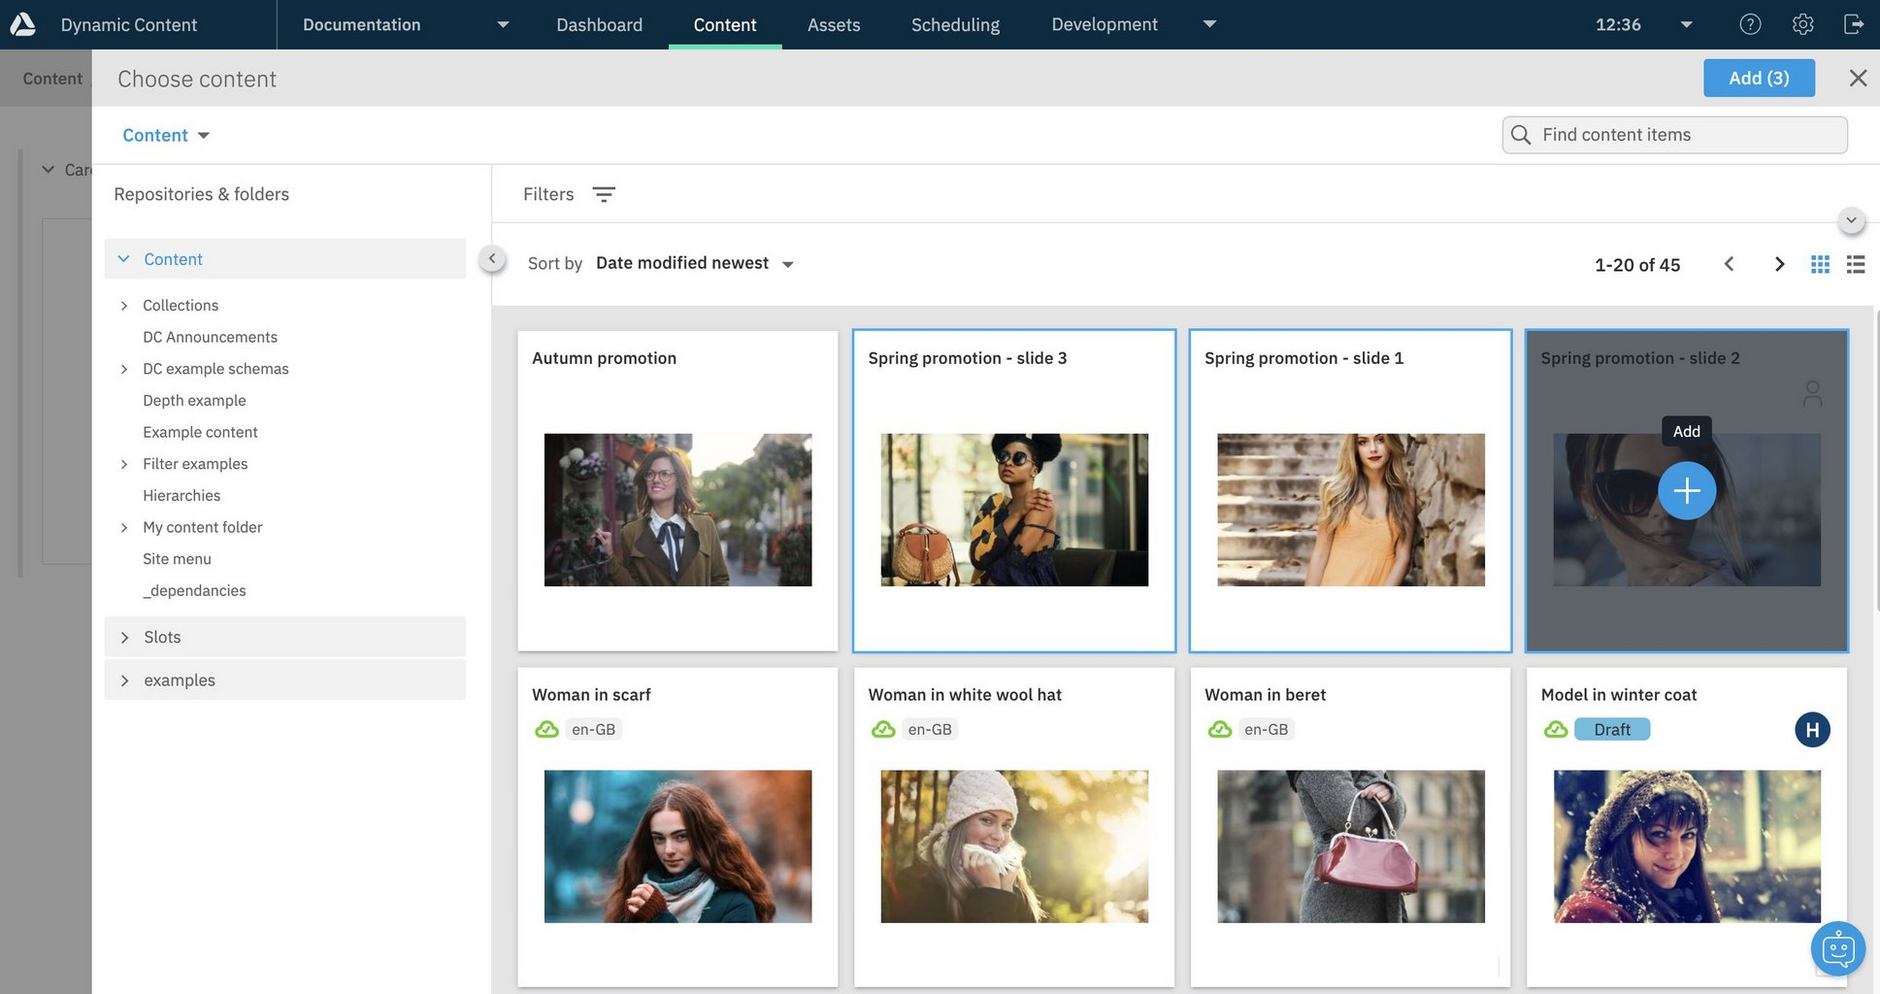This screenshot has height=994, width=1880.
Task: Go to previous page of results
Action: tap(1729, 264)
